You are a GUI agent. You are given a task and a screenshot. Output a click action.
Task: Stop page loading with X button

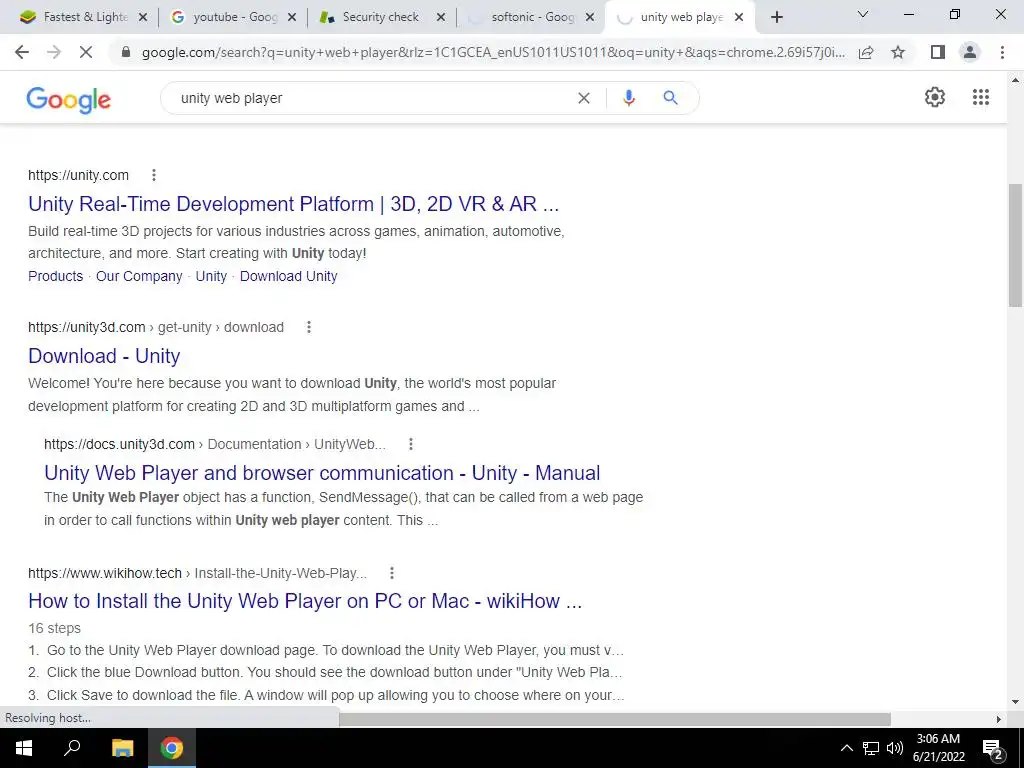(86, 52)
